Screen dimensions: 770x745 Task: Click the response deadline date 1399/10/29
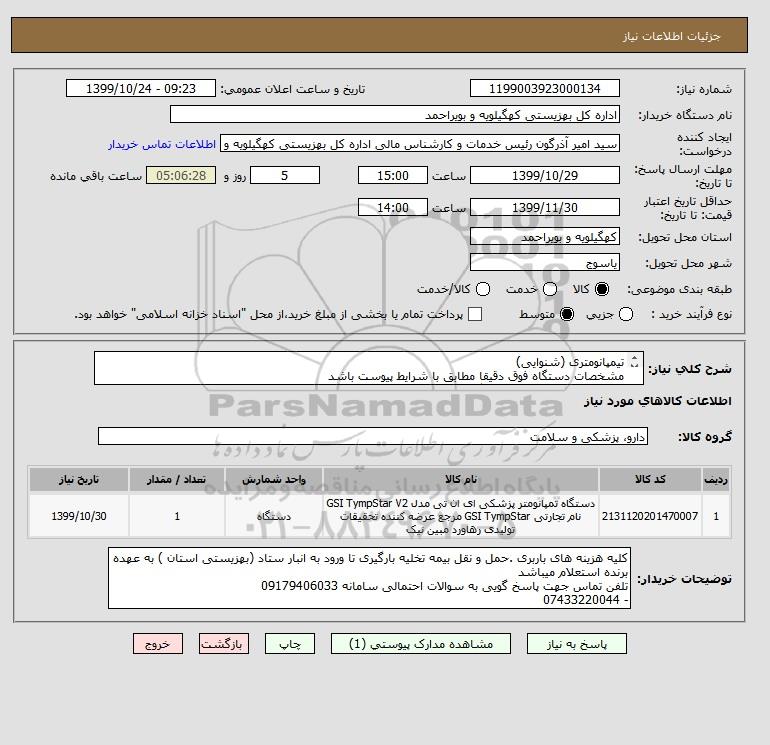pos(545,175)
